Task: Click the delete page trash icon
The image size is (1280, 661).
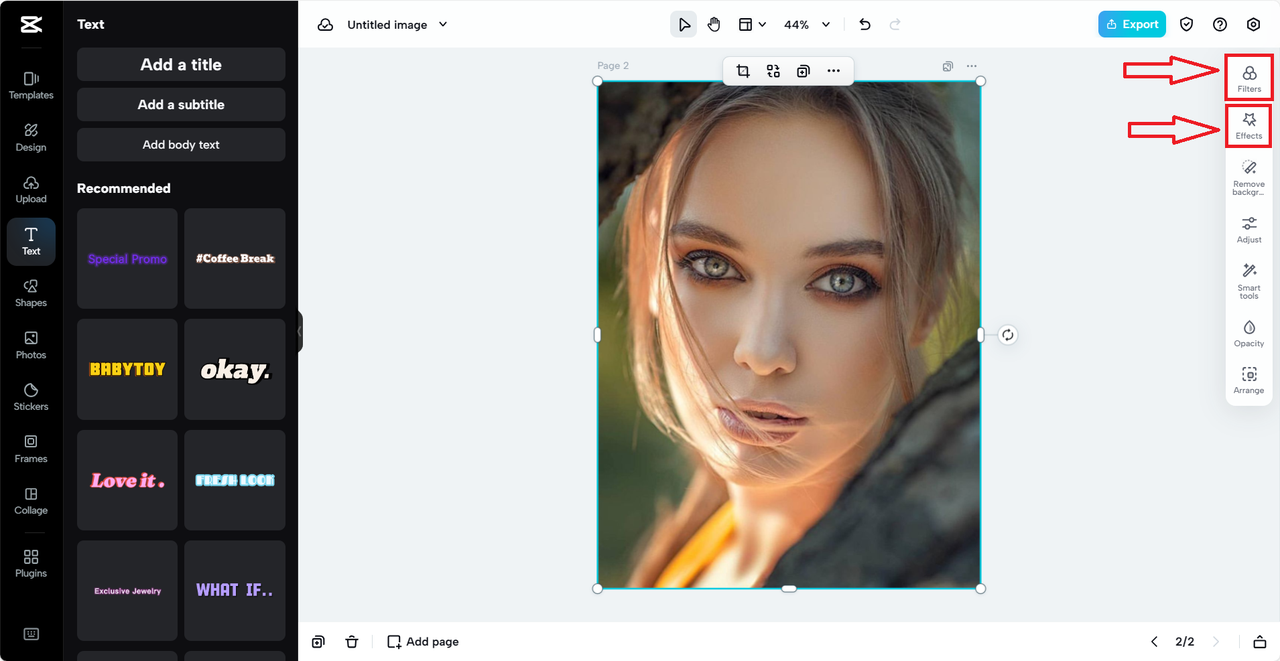Action: pyautogui.click(x=352, y=642)
